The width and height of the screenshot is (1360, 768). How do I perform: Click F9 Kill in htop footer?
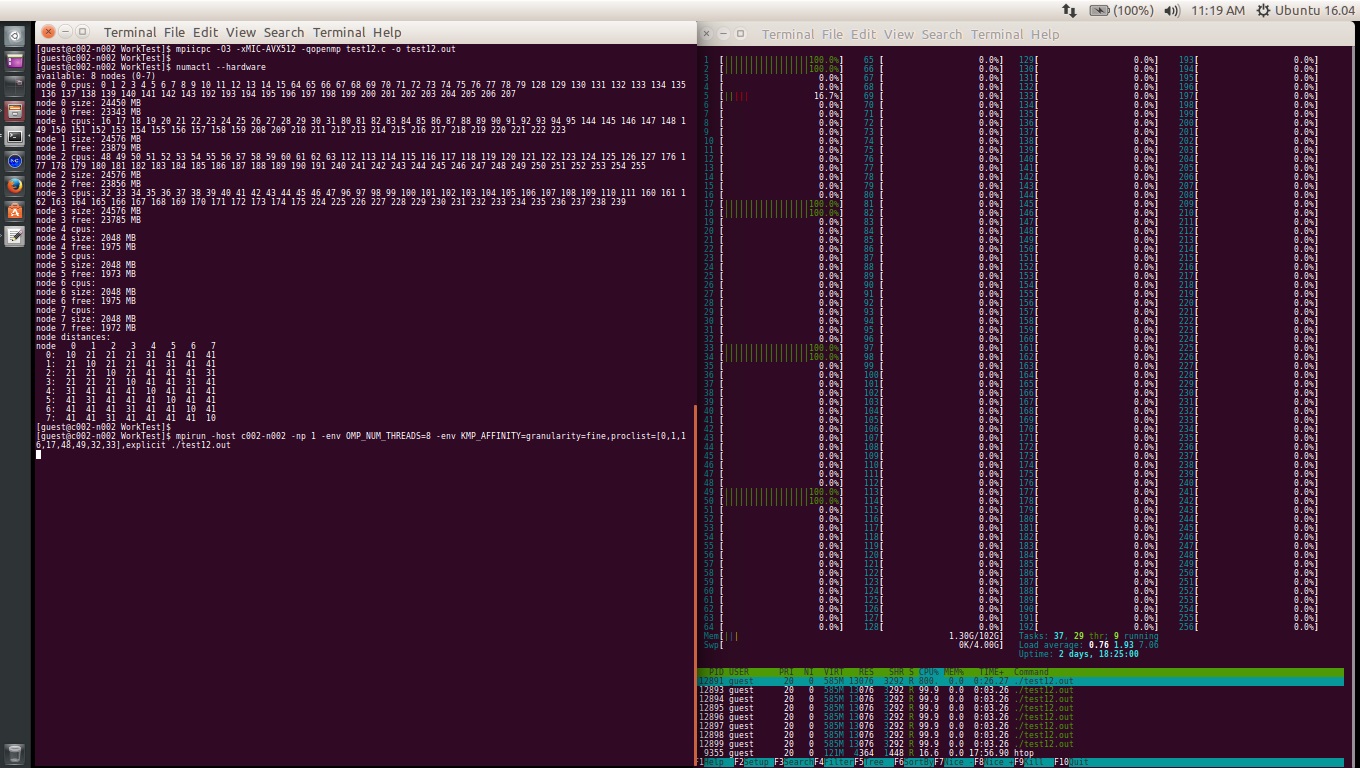tap(1034, 762)
